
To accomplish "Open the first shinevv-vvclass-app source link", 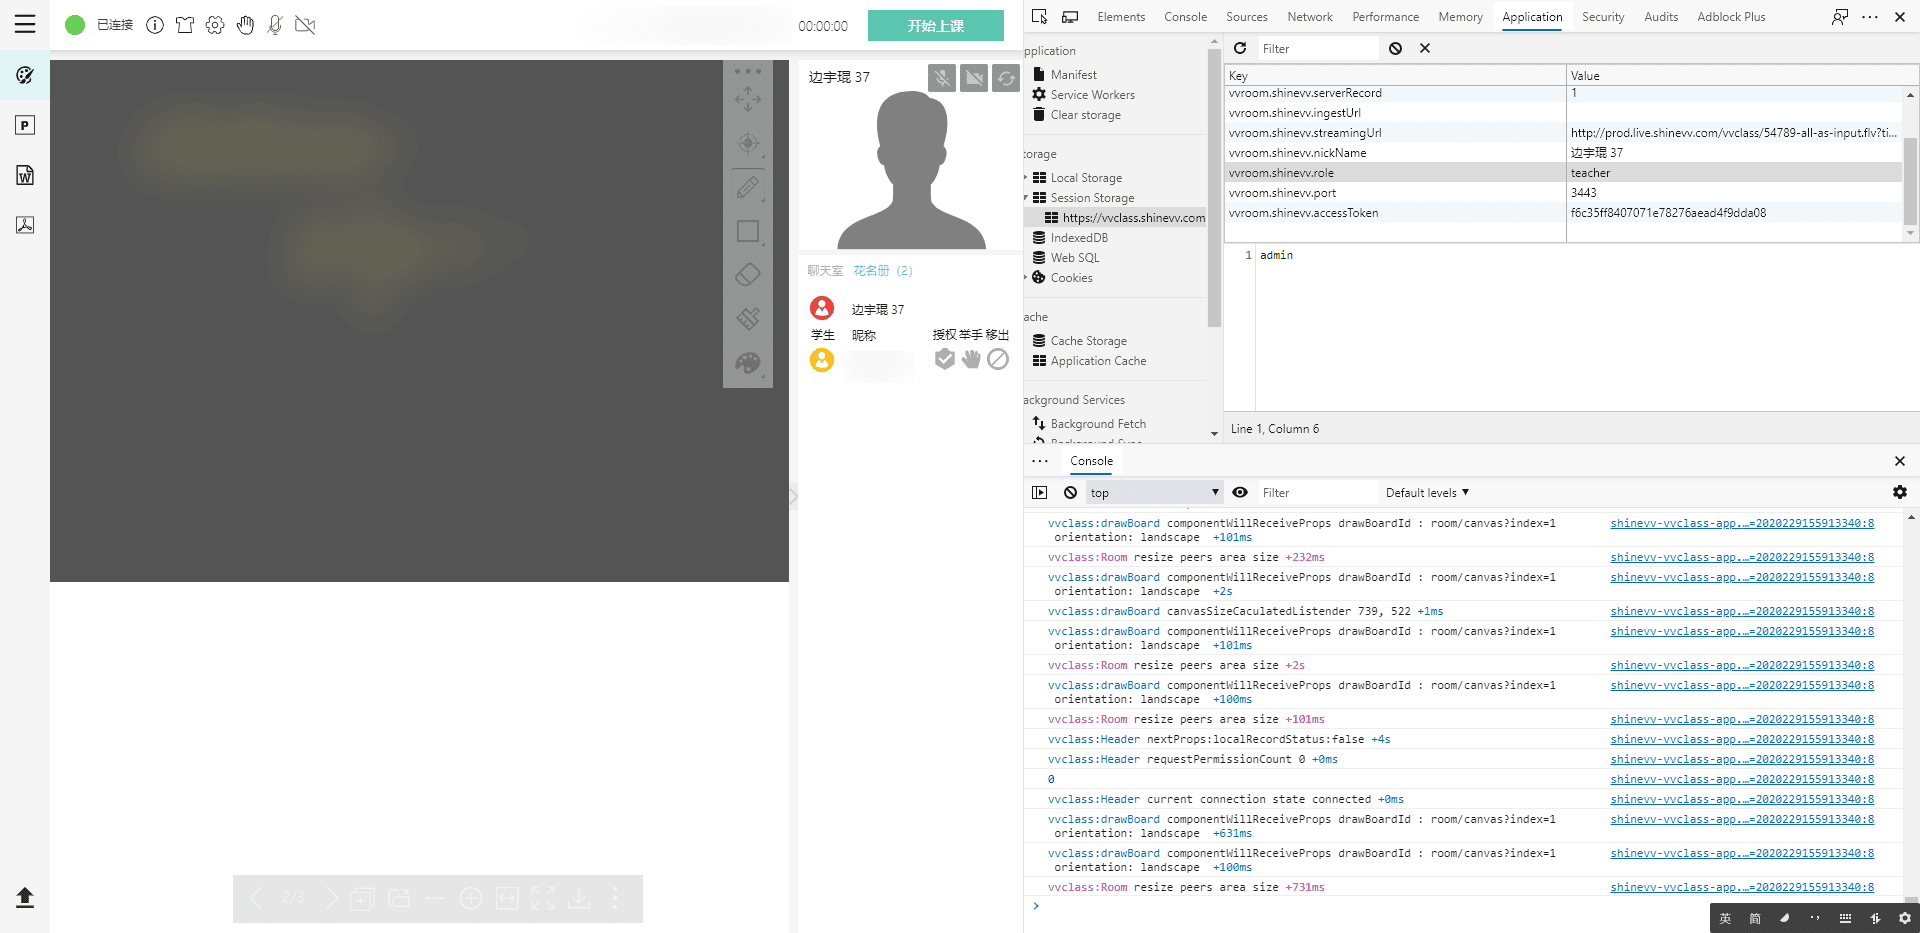I will tap(1742, 523).
